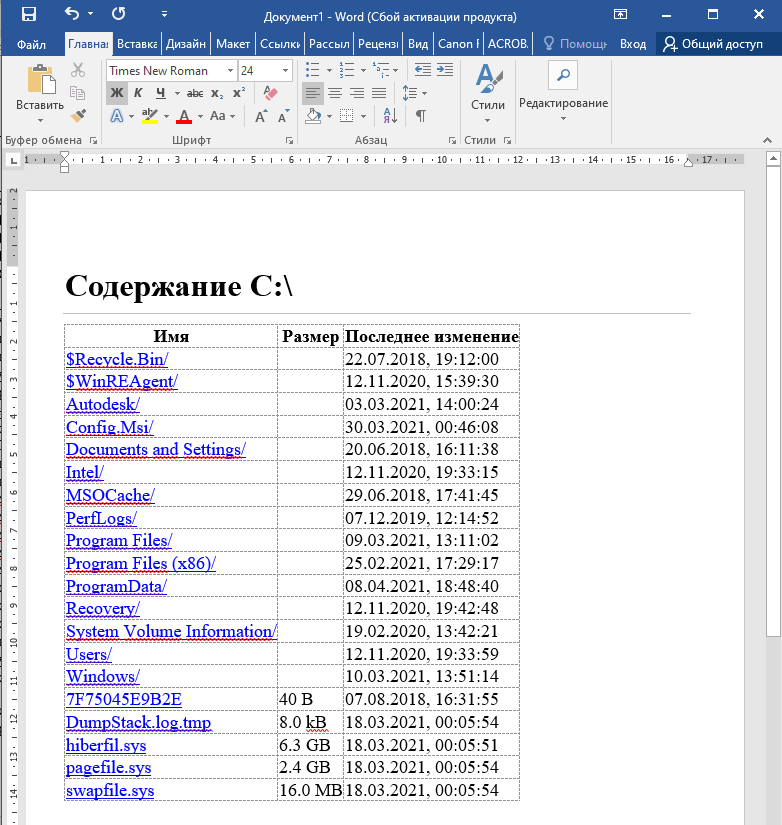Image resolution: width=782 pixels, height=825 pixels.
Task: Open the Program Files/ link
Action: click(115, 541)
